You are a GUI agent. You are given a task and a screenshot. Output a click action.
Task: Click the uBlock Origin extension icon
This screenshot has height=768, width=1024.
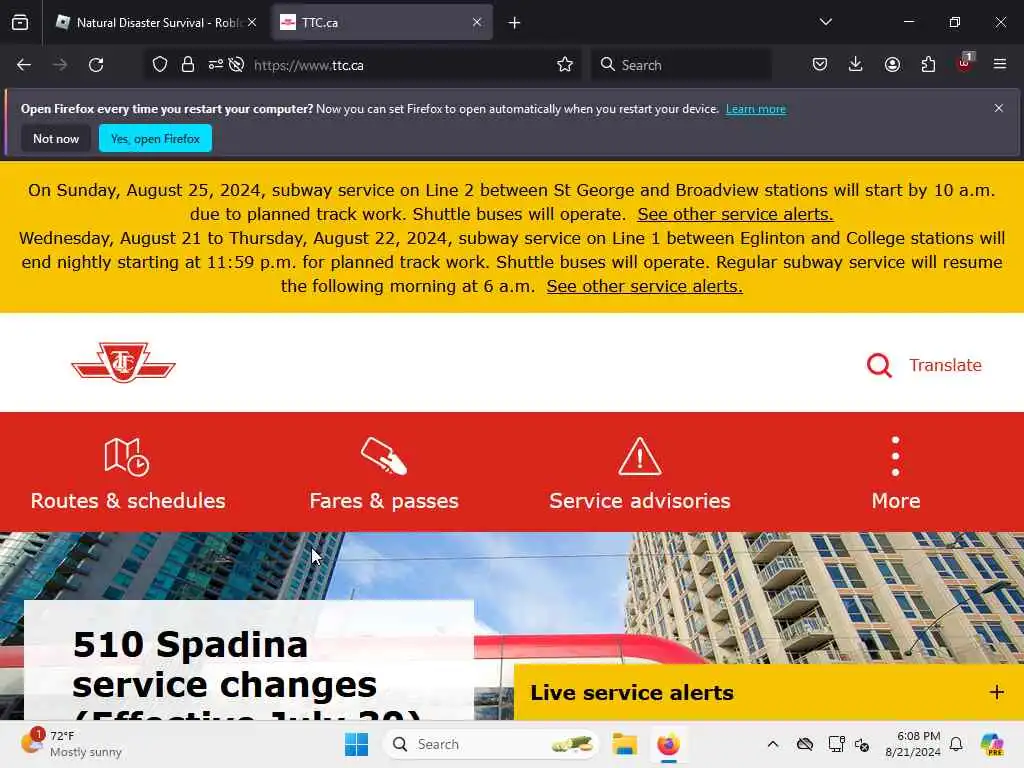(965, 63)
